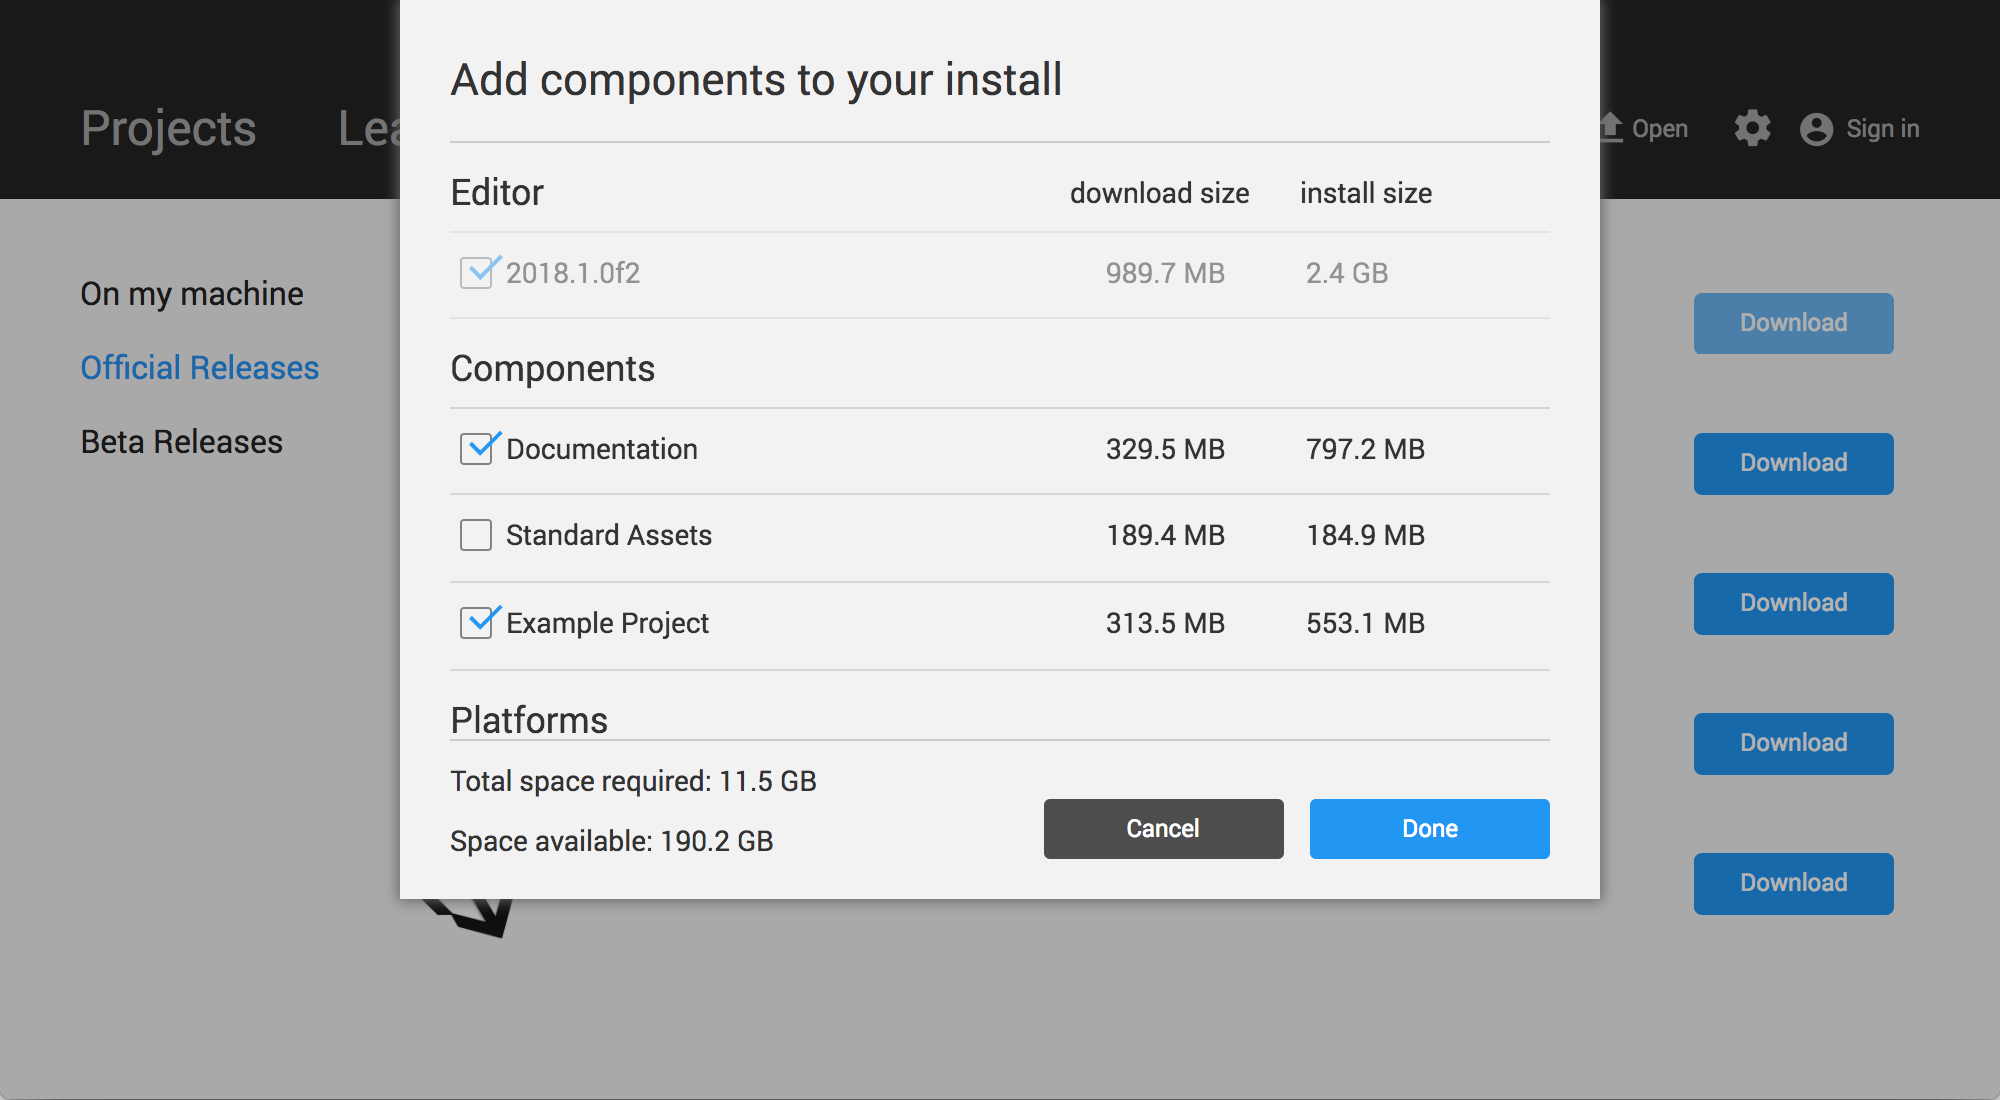Click the On my machine section icon
This screenshot has height=1100, width=2000.
click(190, 293)
